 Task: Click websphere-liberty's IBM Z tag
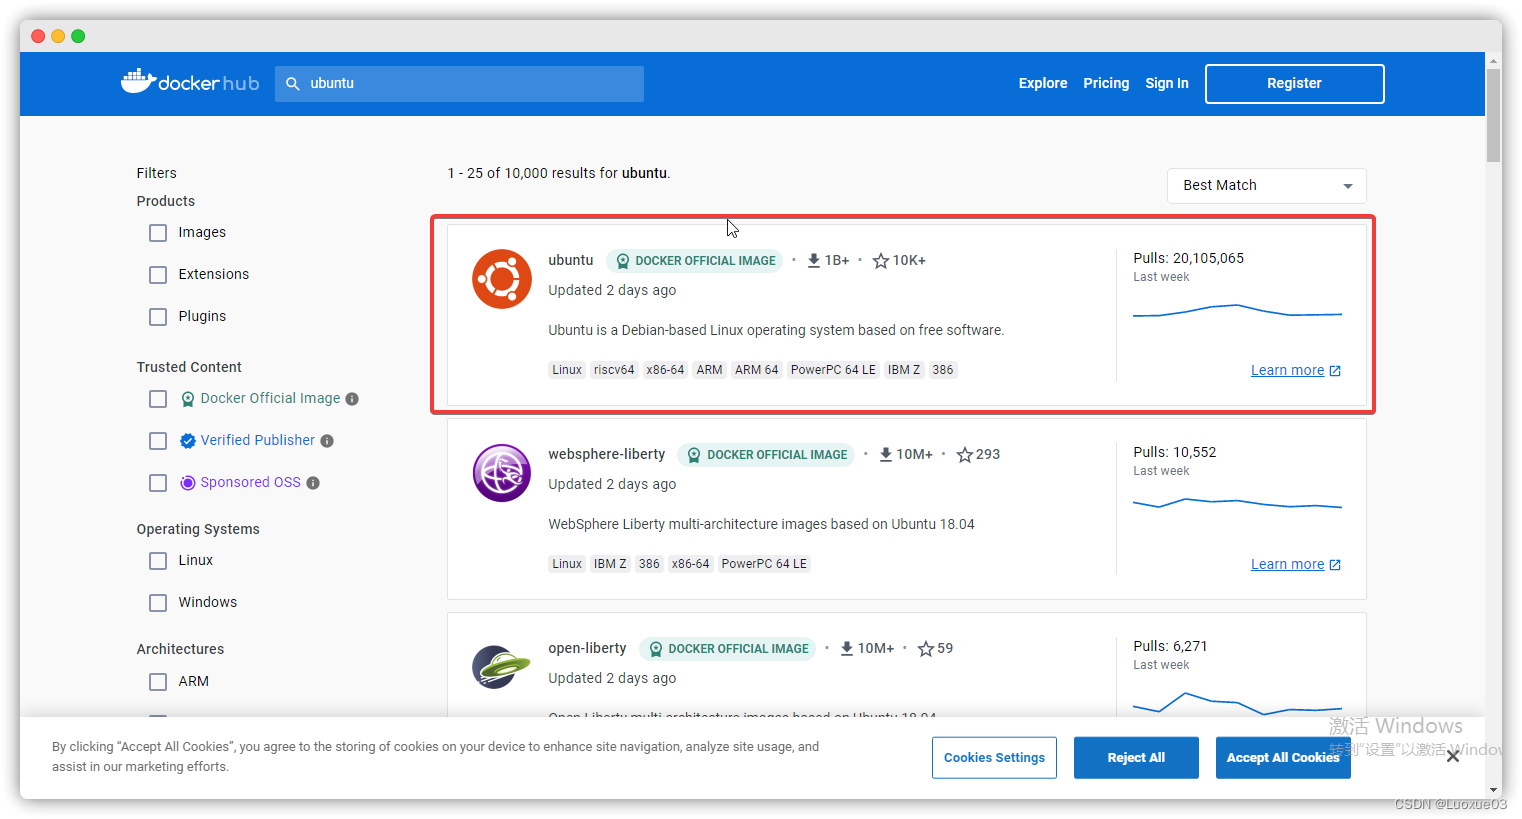tap(610, 564)
